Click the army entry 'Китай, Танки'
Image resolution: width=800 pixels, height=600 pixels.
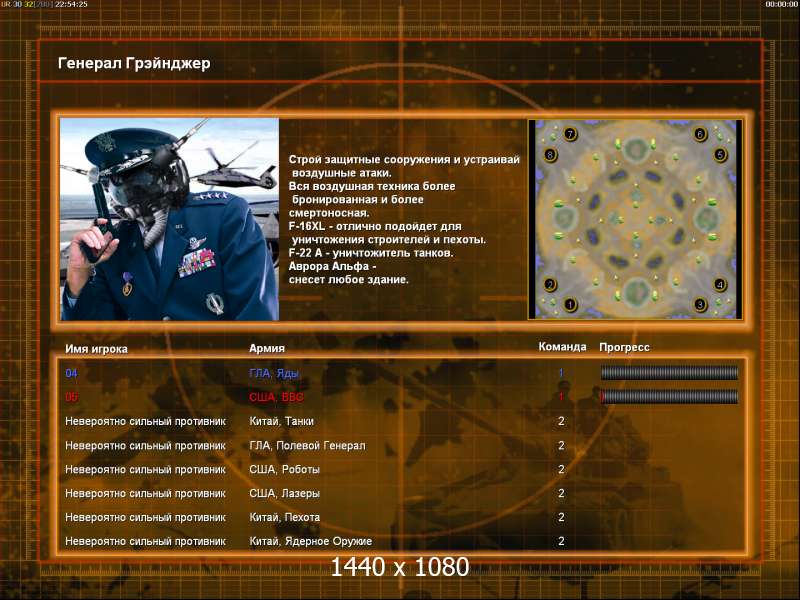281,421
